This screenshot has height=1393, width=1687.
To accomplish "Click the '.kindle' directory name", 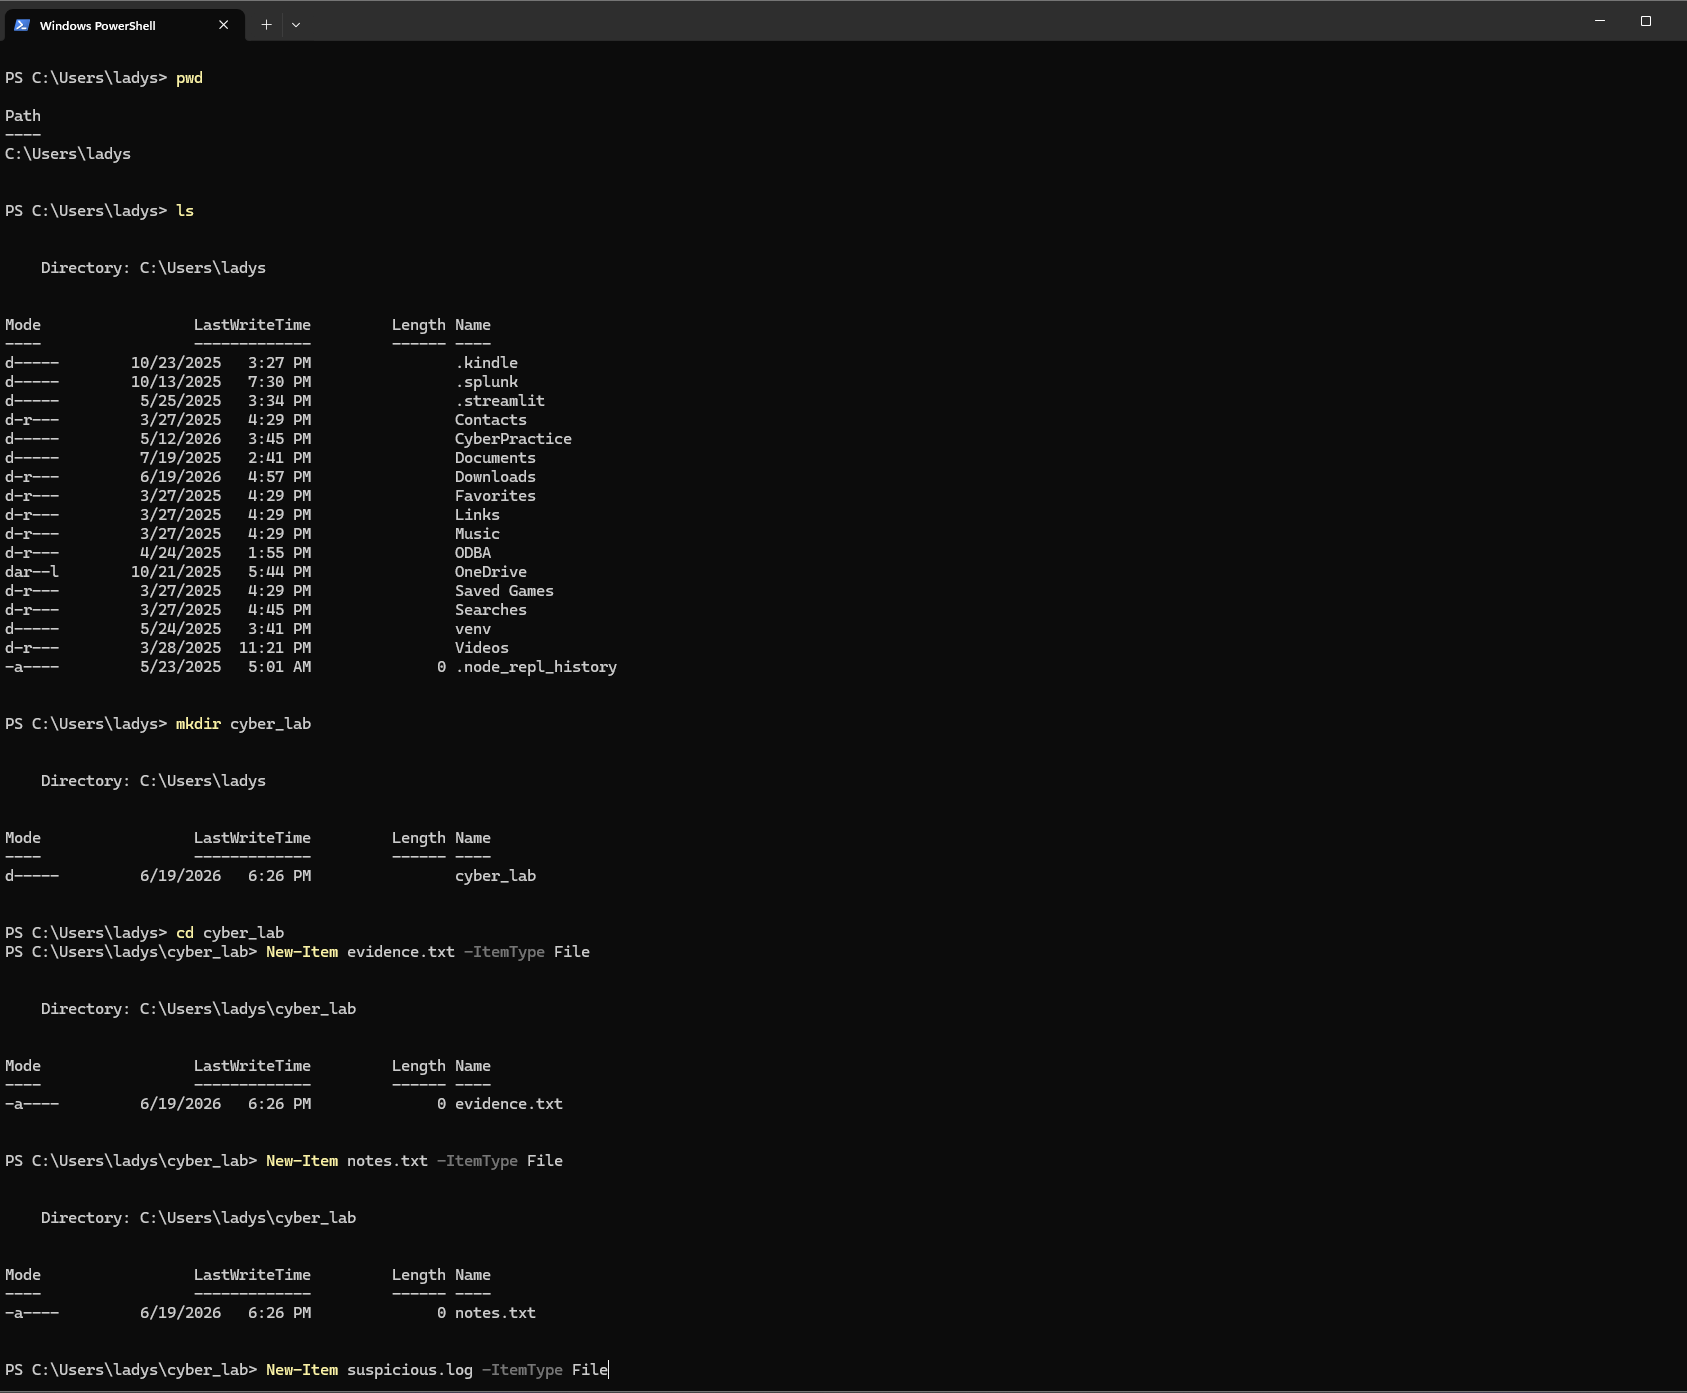I will [486, 363].
